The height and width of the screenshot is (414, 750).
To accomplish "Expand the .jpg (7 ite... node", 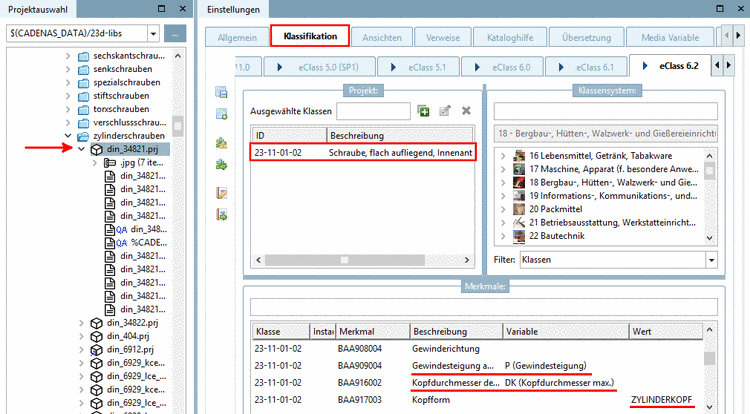I will (x=95, y=163).
